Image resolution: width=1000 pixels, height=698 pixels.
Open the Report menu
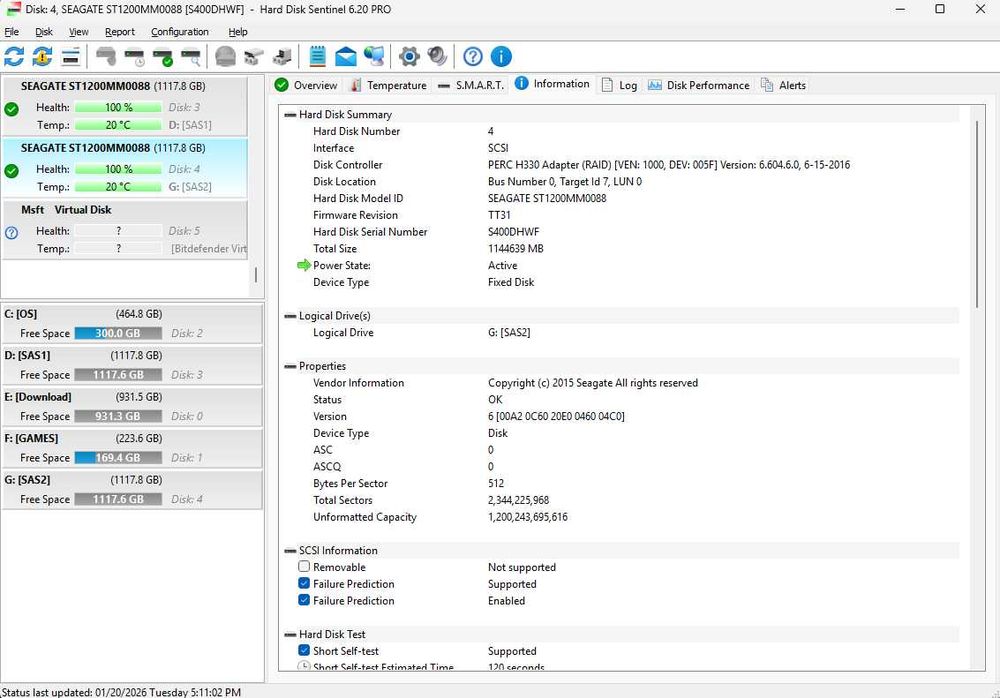tap(120, 32)
